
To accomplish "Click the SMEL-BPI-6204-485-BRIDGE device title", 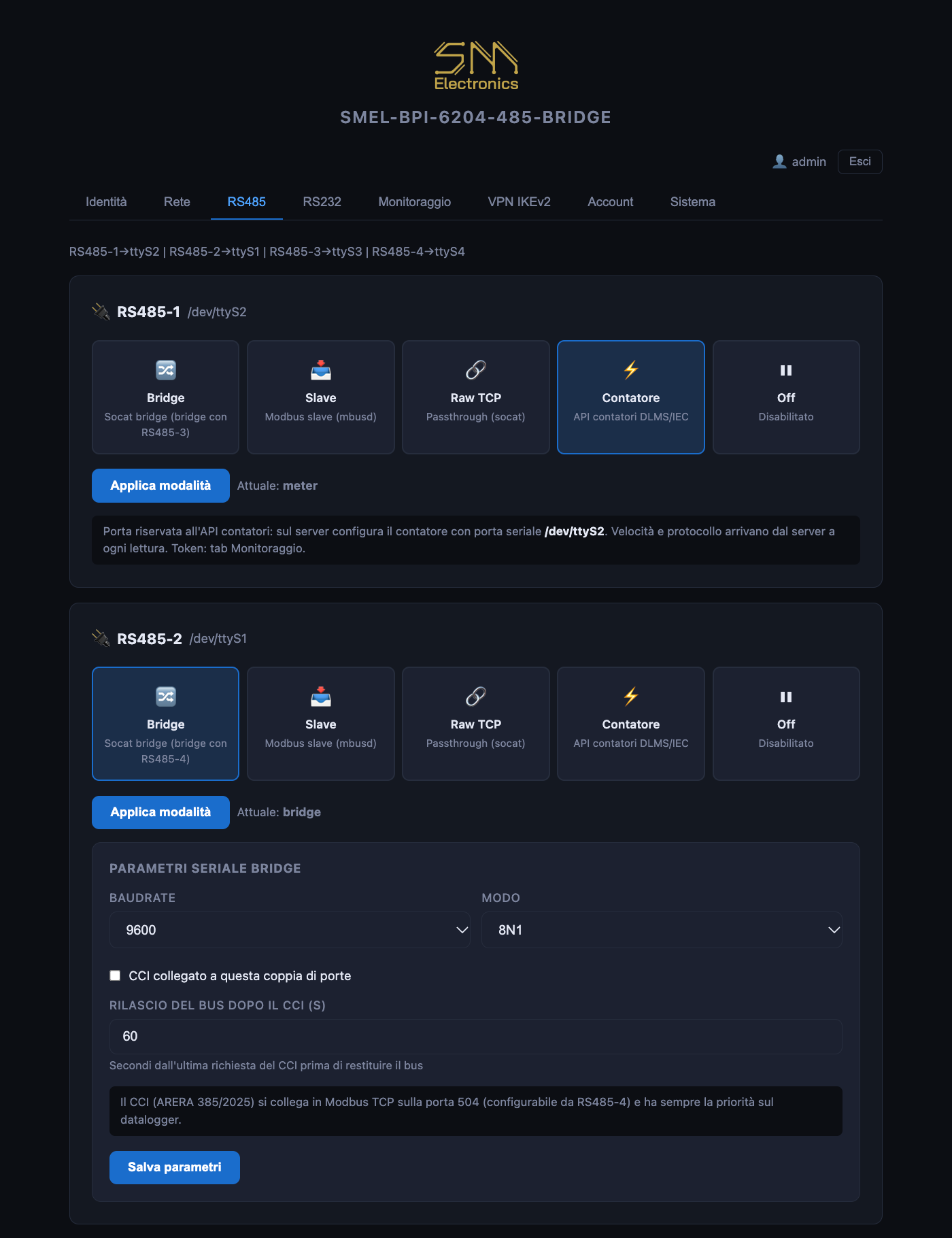I will coord(476,117).
